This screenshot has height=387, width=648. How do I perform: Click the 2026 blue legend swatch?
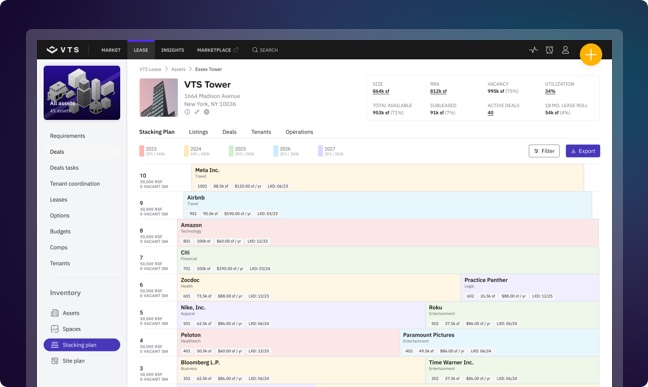(276, 151)
